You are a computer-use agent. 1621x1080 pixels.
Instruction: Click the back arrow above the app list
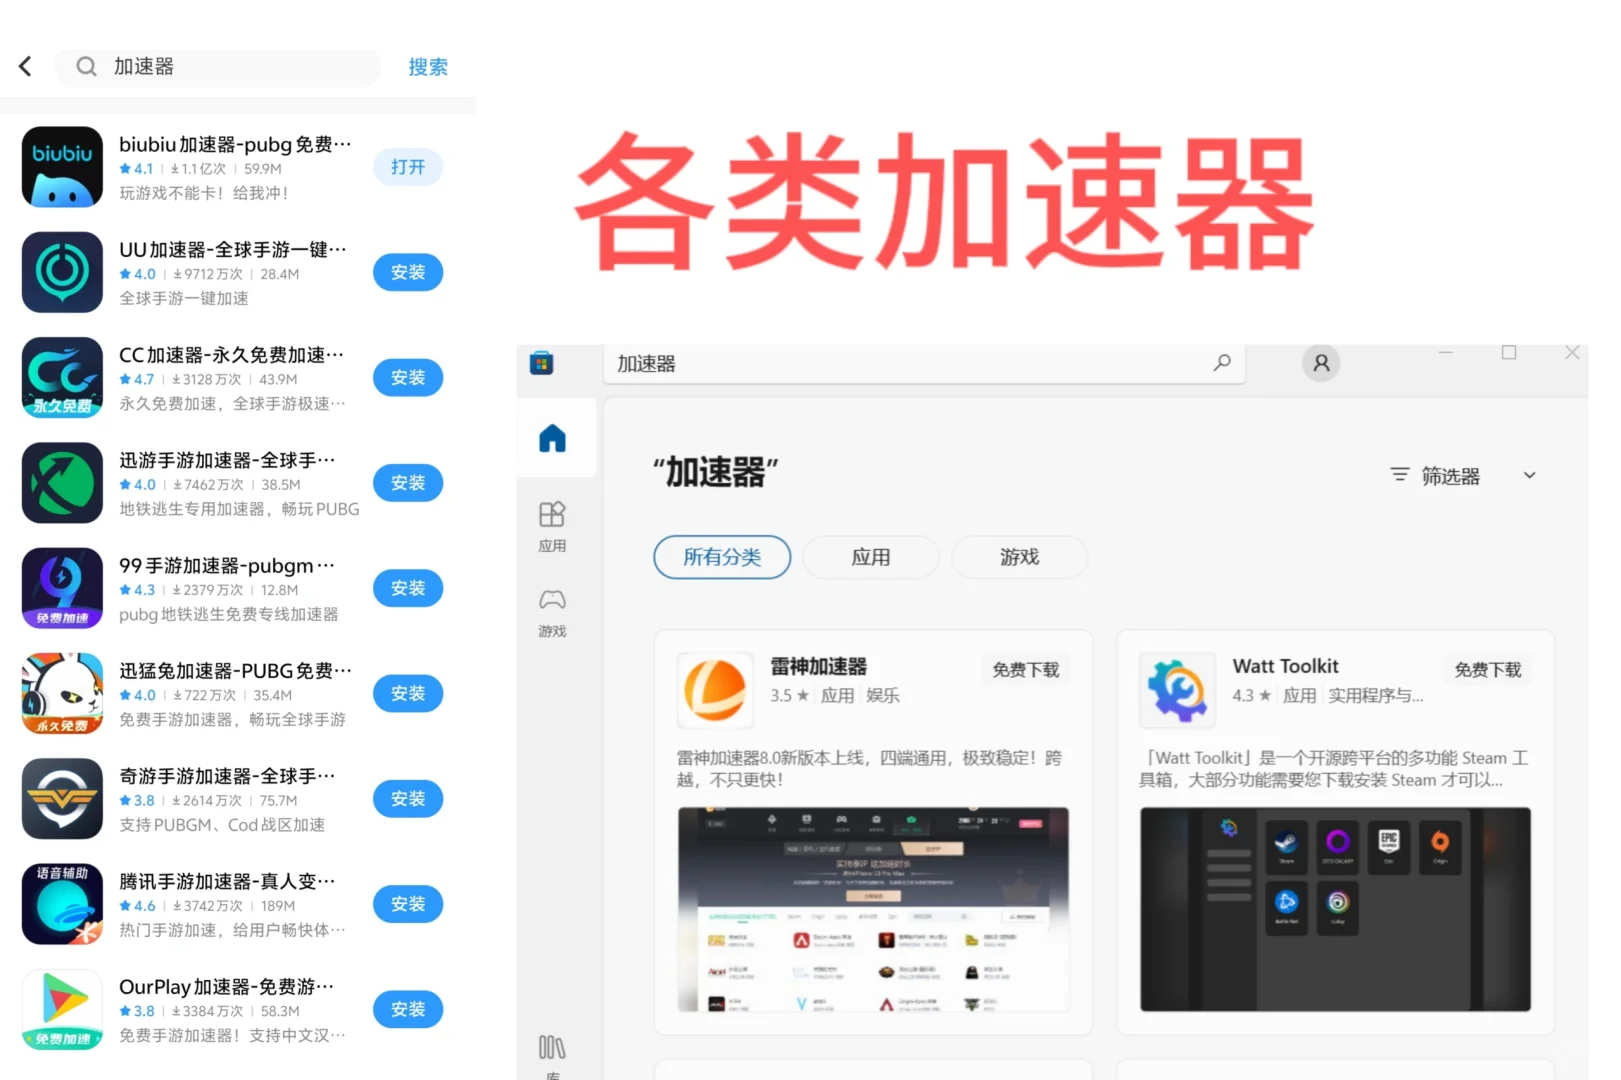click(24, 65)
